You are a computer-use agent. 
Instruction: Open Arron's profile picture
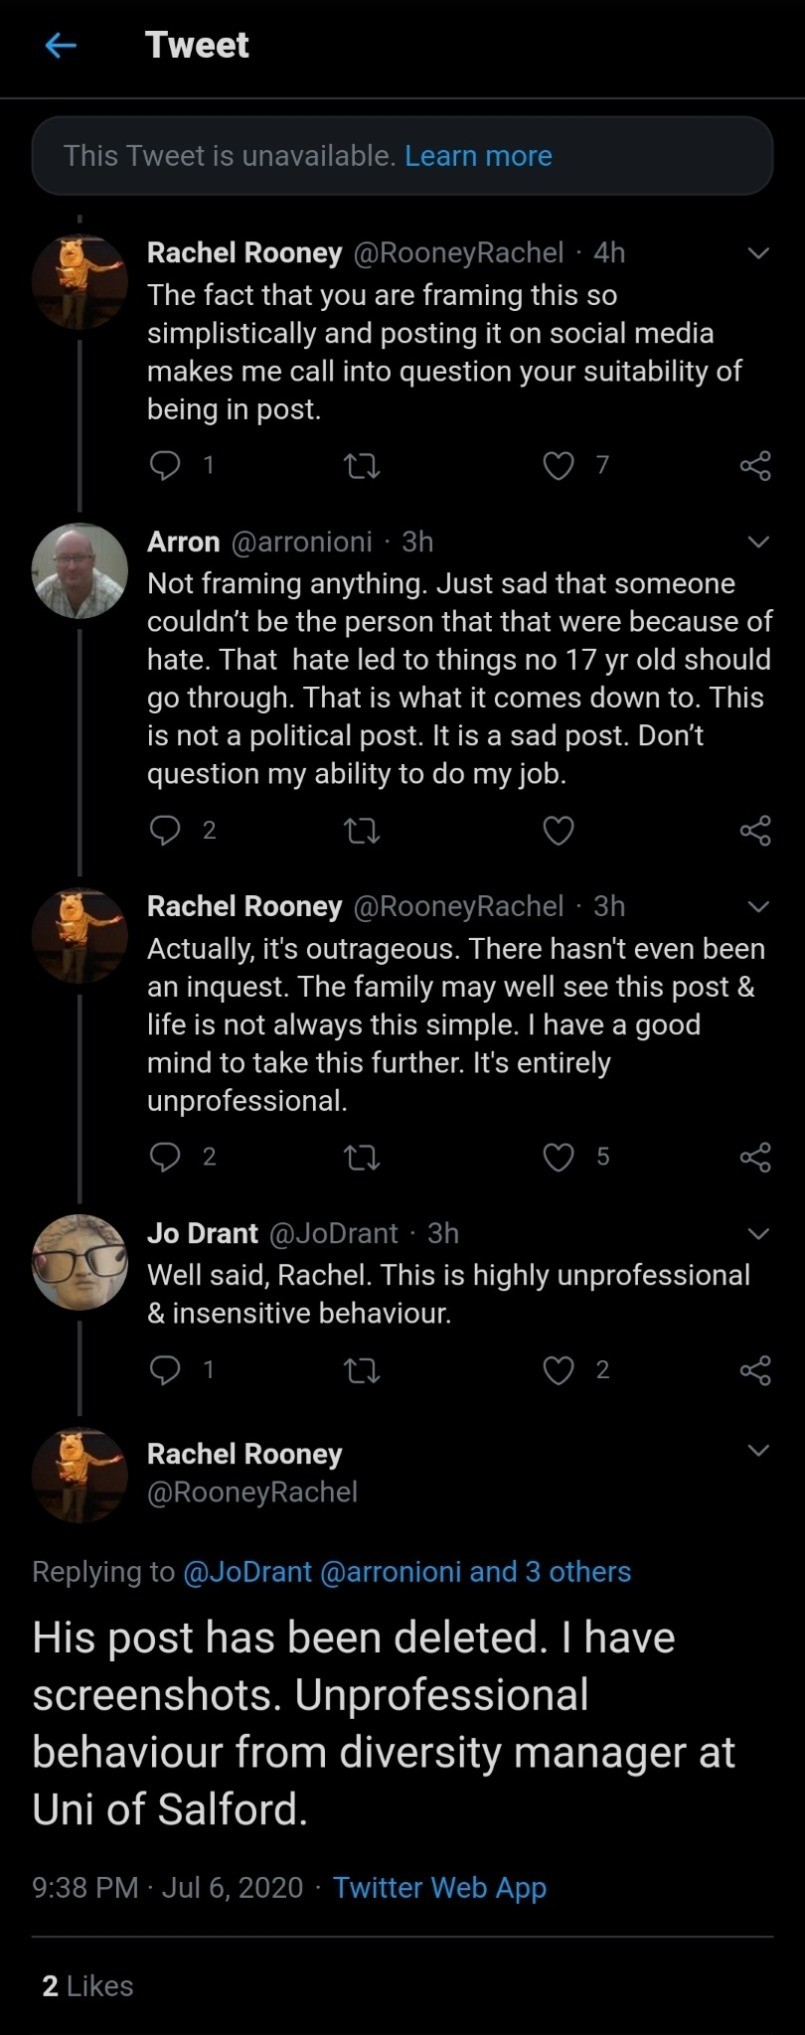click(x=80, y=571)
